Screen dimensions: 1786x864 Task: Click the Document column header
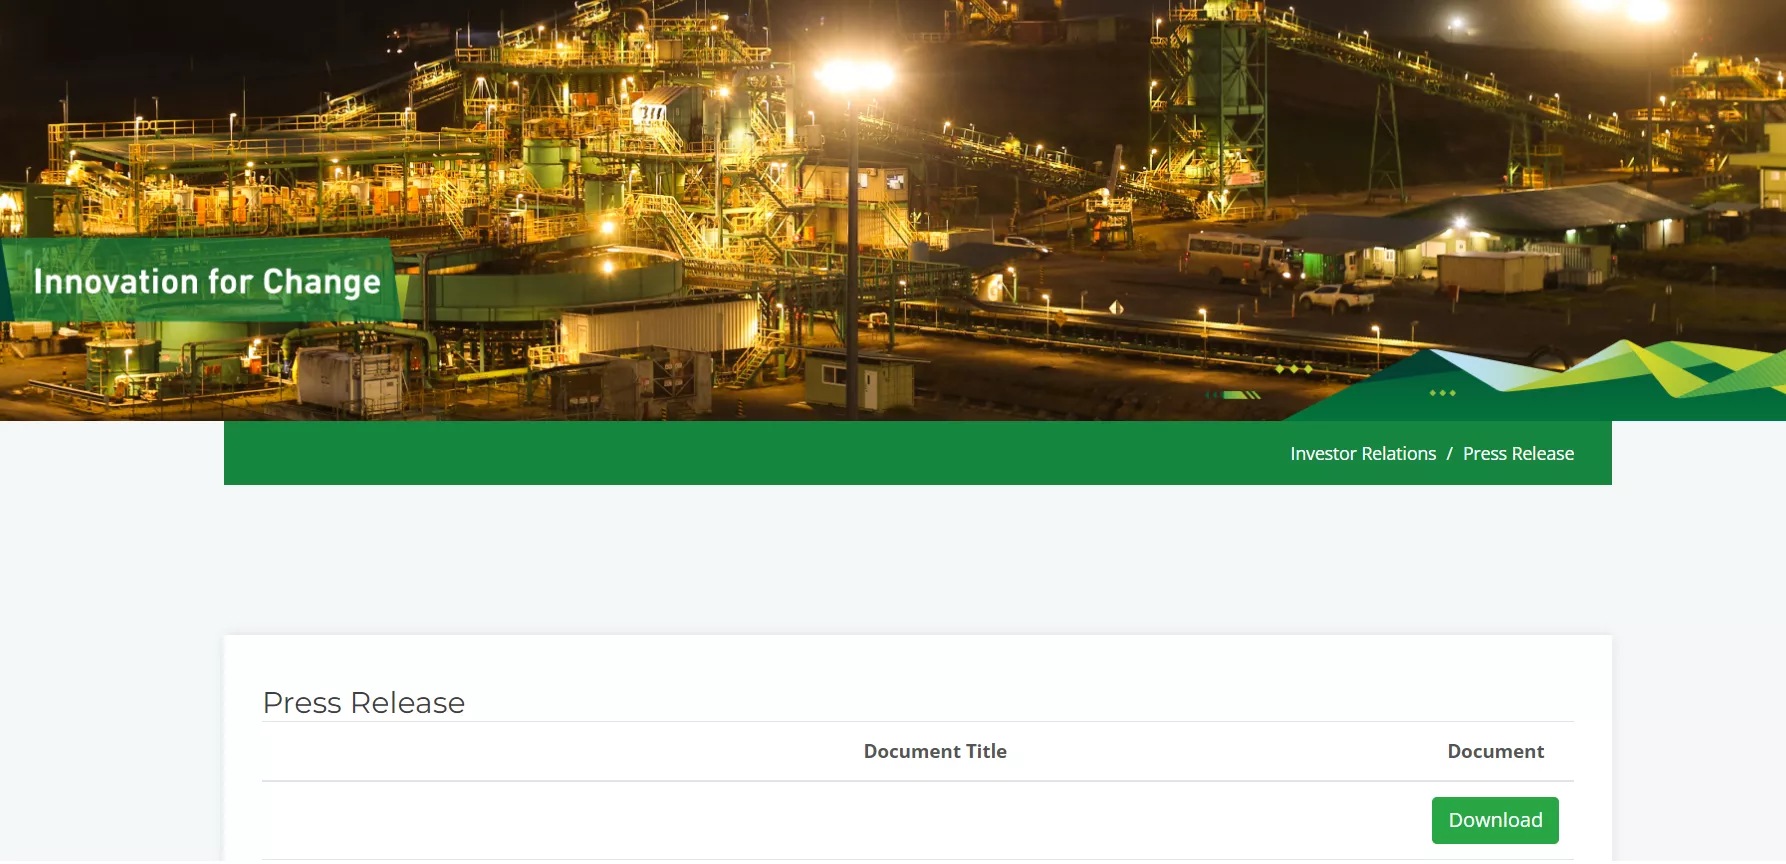click(x=1495, y=751)
